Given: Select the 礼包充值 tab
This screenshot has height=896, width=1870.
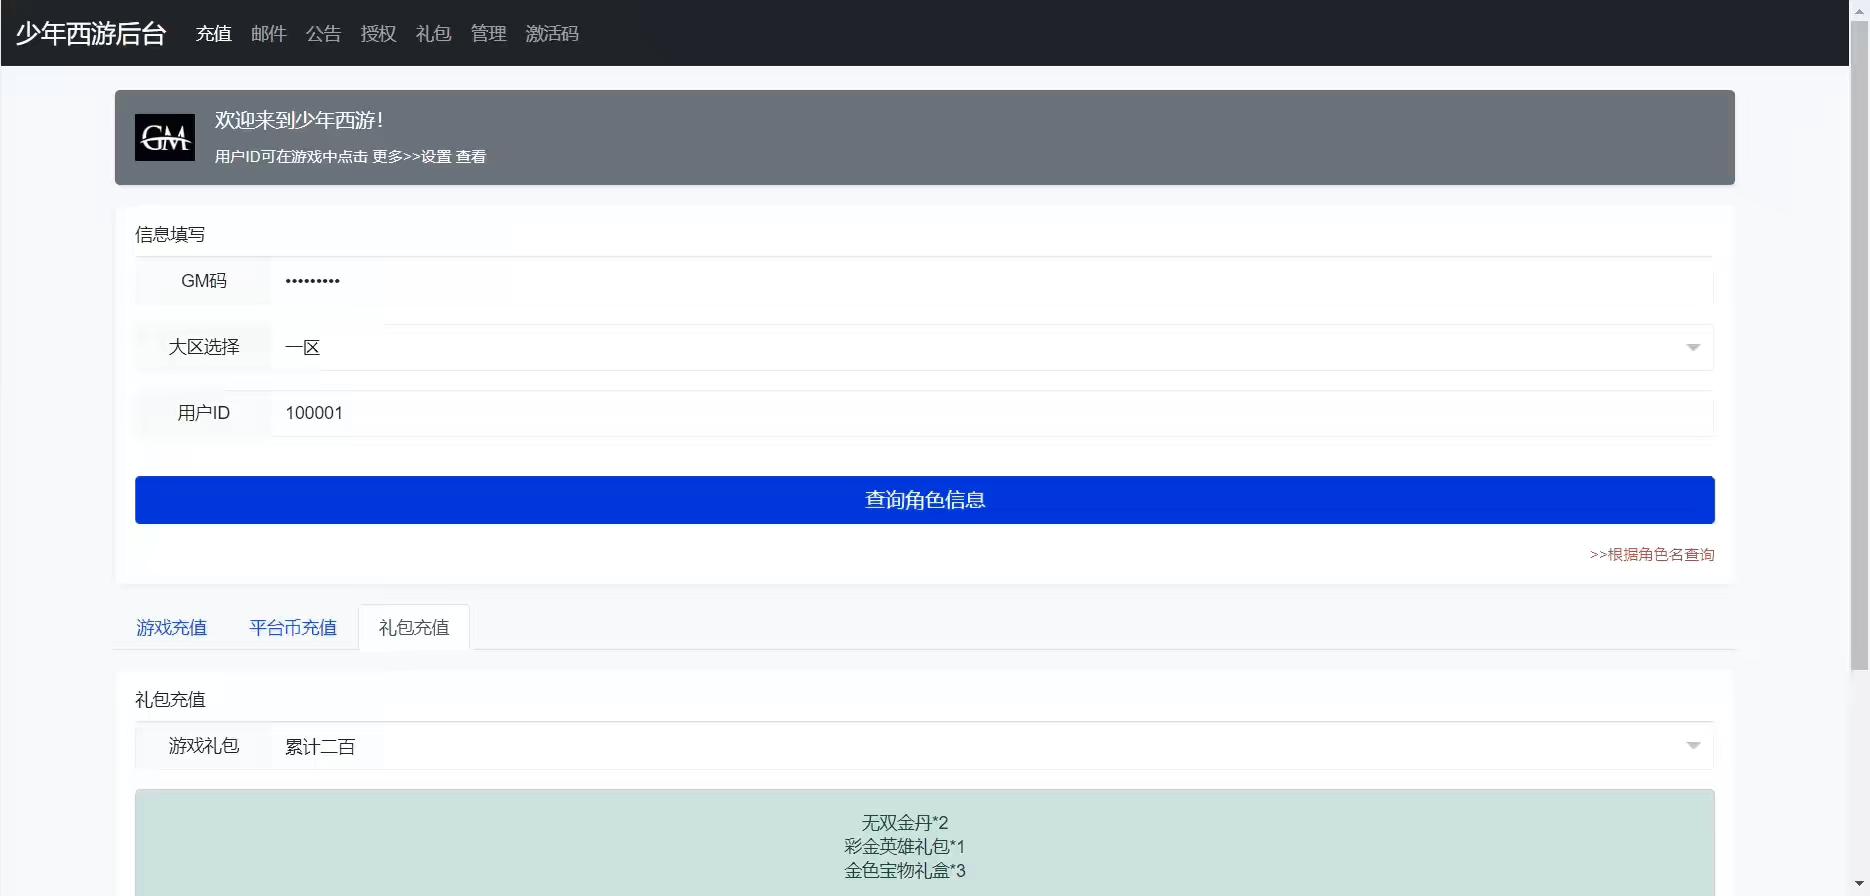Looking at the screenshot, I should point(414,628).
